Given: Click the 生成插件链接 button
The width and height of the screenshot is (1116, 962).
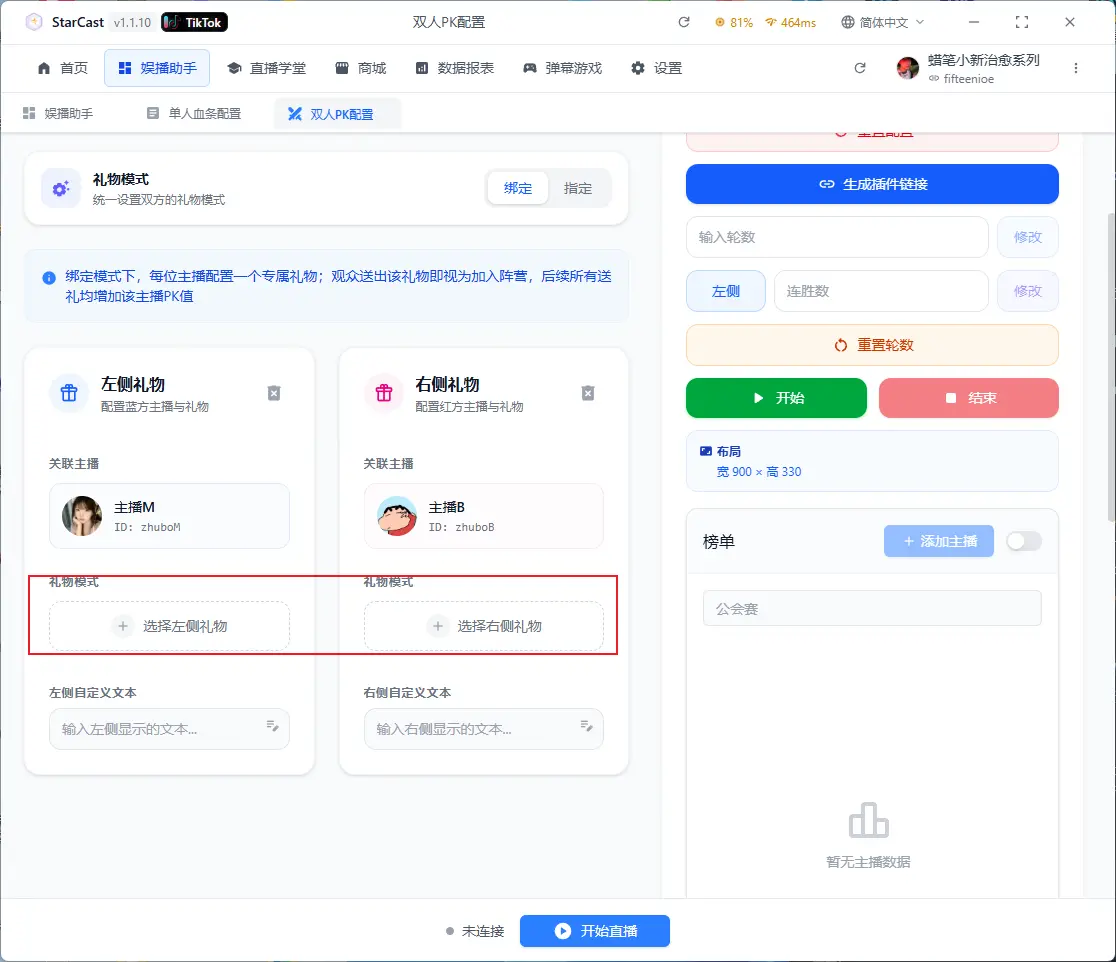Looking at the screenshot, I should pos(872,184).
